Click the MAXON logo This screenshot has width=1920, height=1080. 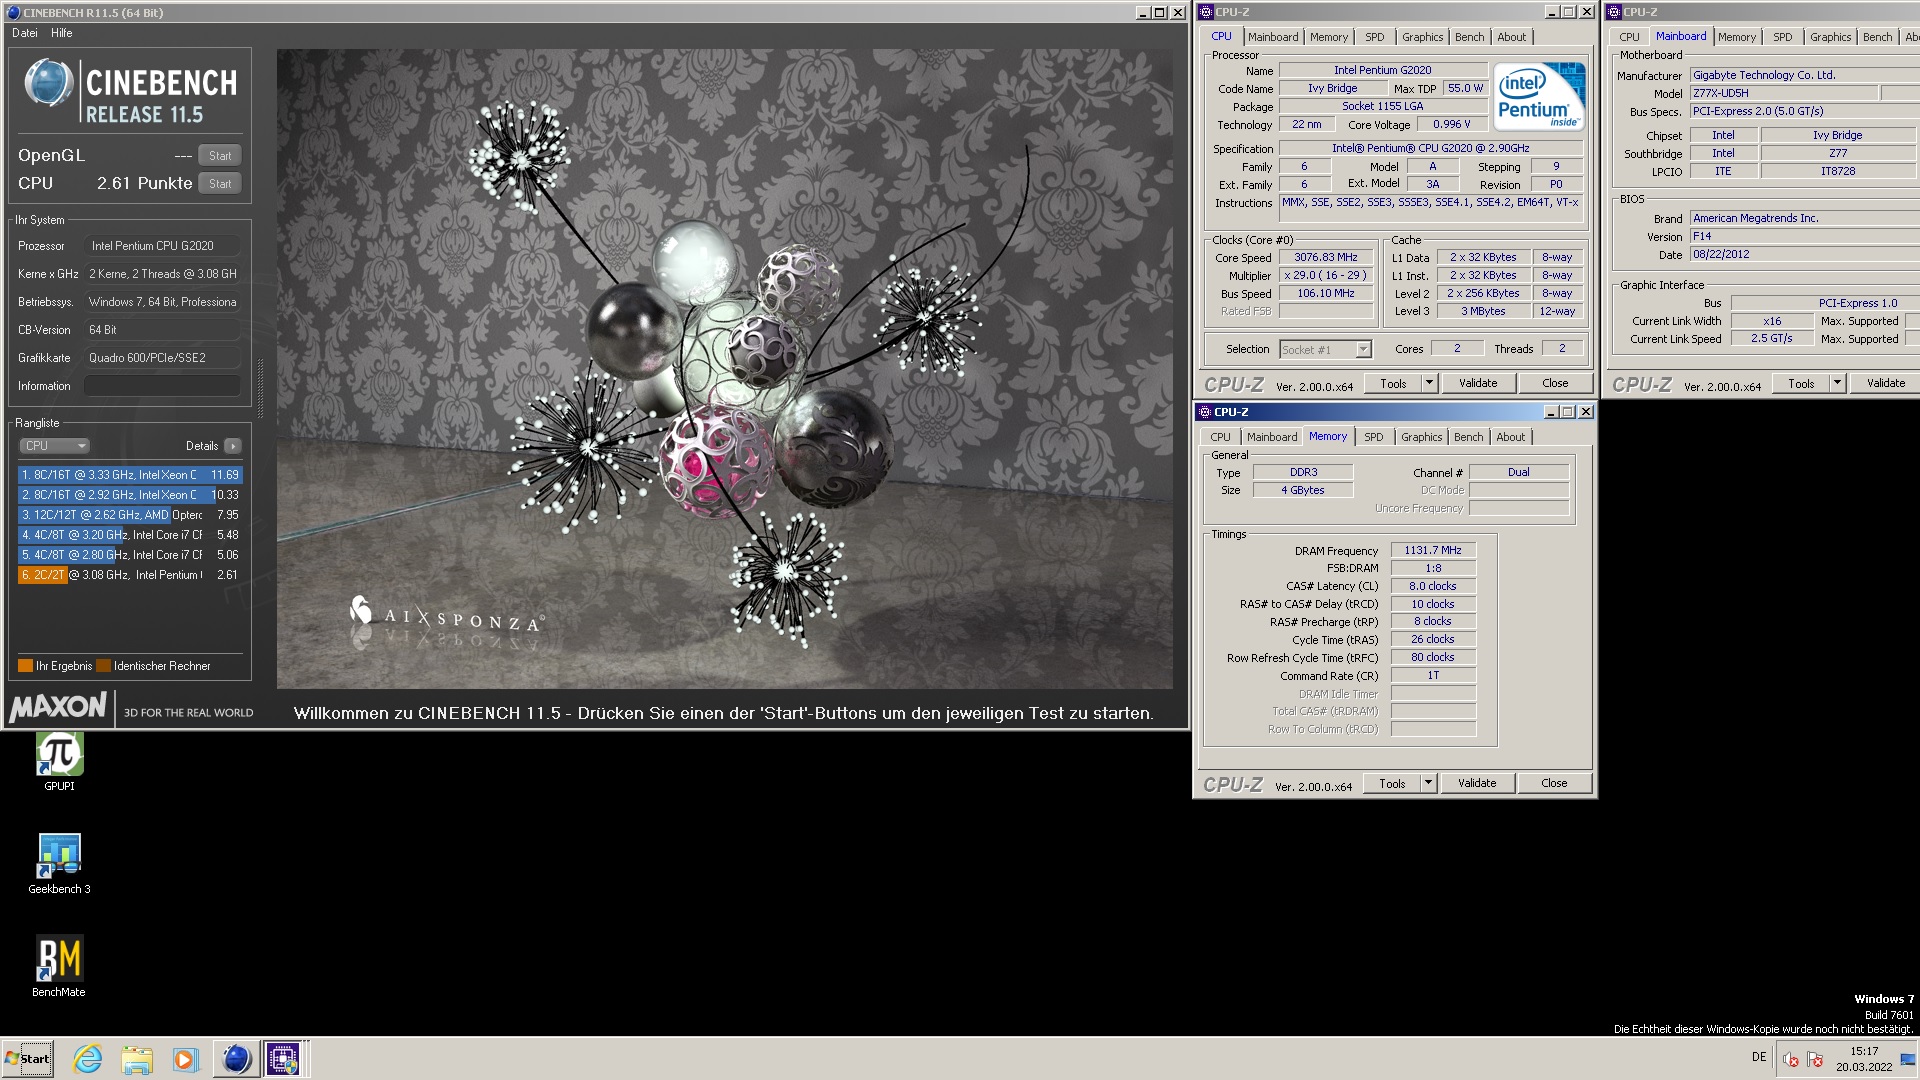pos(58,707)
